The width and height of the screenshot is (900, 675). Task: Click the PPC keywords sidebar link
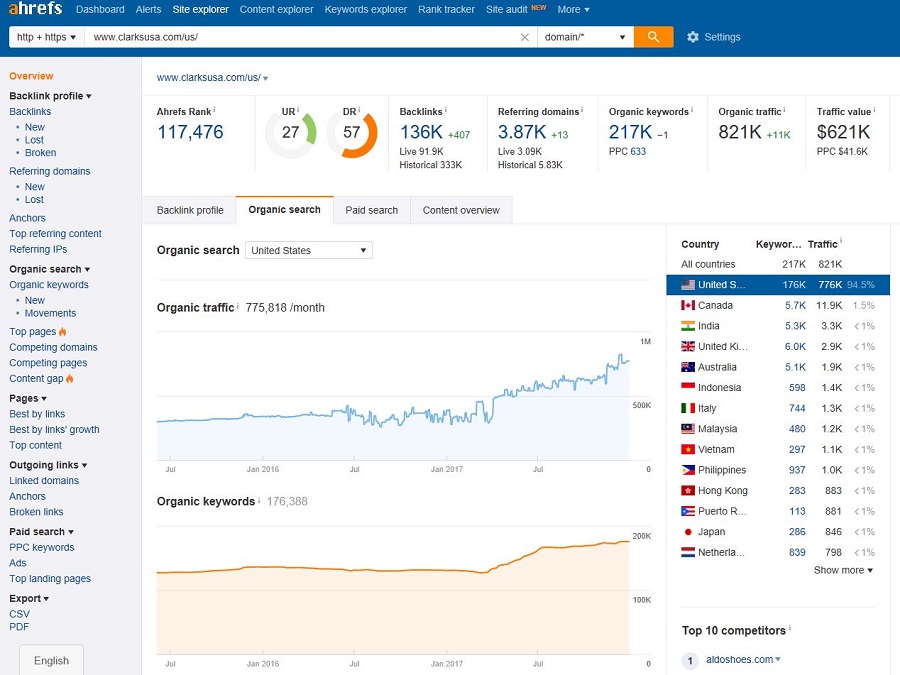42,548
